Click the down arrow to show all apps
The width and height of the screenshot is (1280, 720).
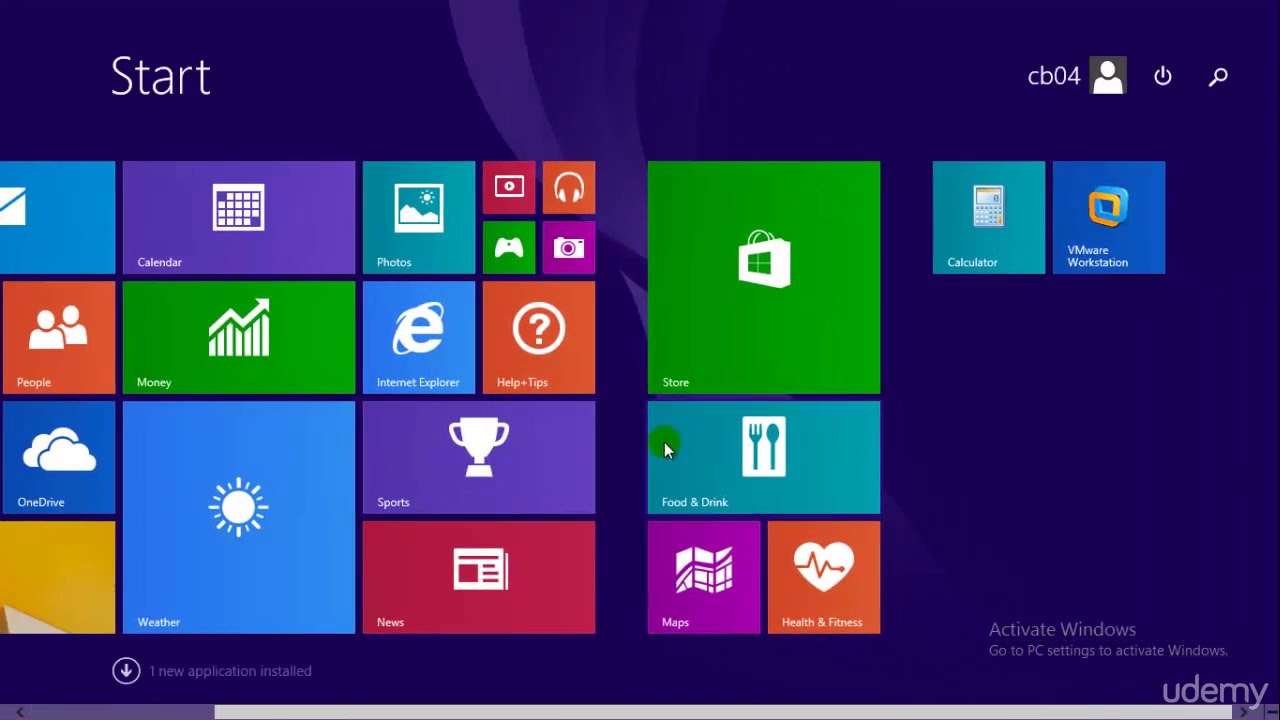pyautogui.click(x=126, y=671)
